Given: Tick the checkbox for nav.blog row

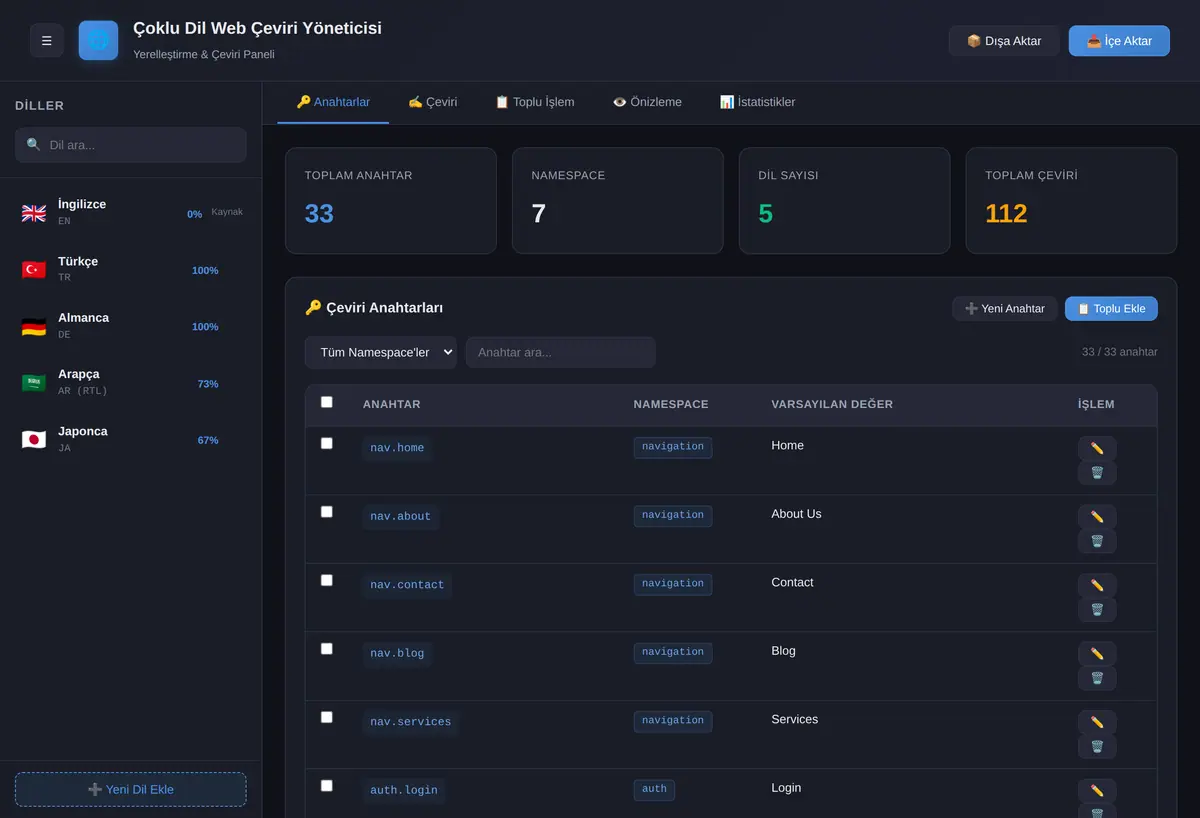Looking at the screenshot, I should pos(326,649).
